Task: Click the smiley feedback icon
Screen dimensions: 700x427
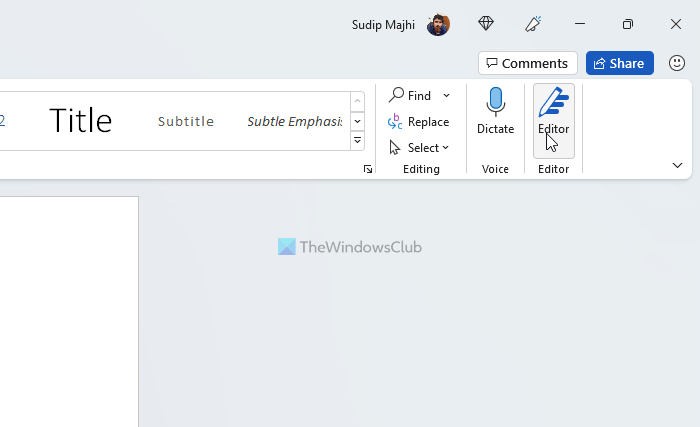Action: pyautogui.click(x=677, y=63)
